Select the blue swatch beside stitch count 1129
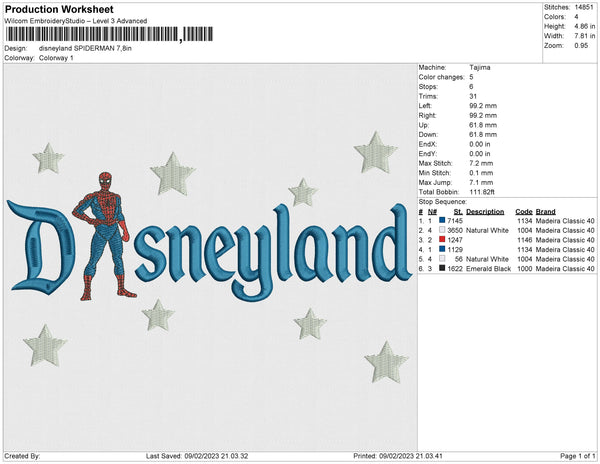Screen dimensions: 600x464 [442, 249]
